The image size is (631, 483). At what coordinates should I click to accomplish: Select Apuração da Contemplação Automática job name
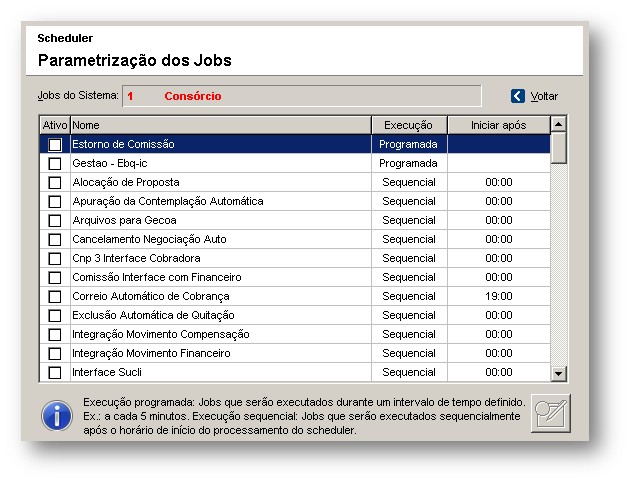(168, 201)
